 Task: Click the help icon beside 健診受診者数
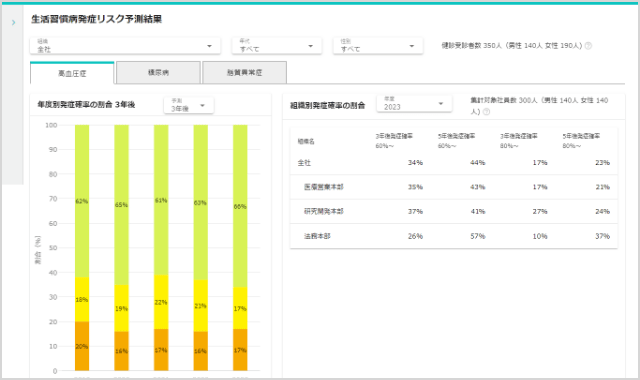click(x=588, y=46)
